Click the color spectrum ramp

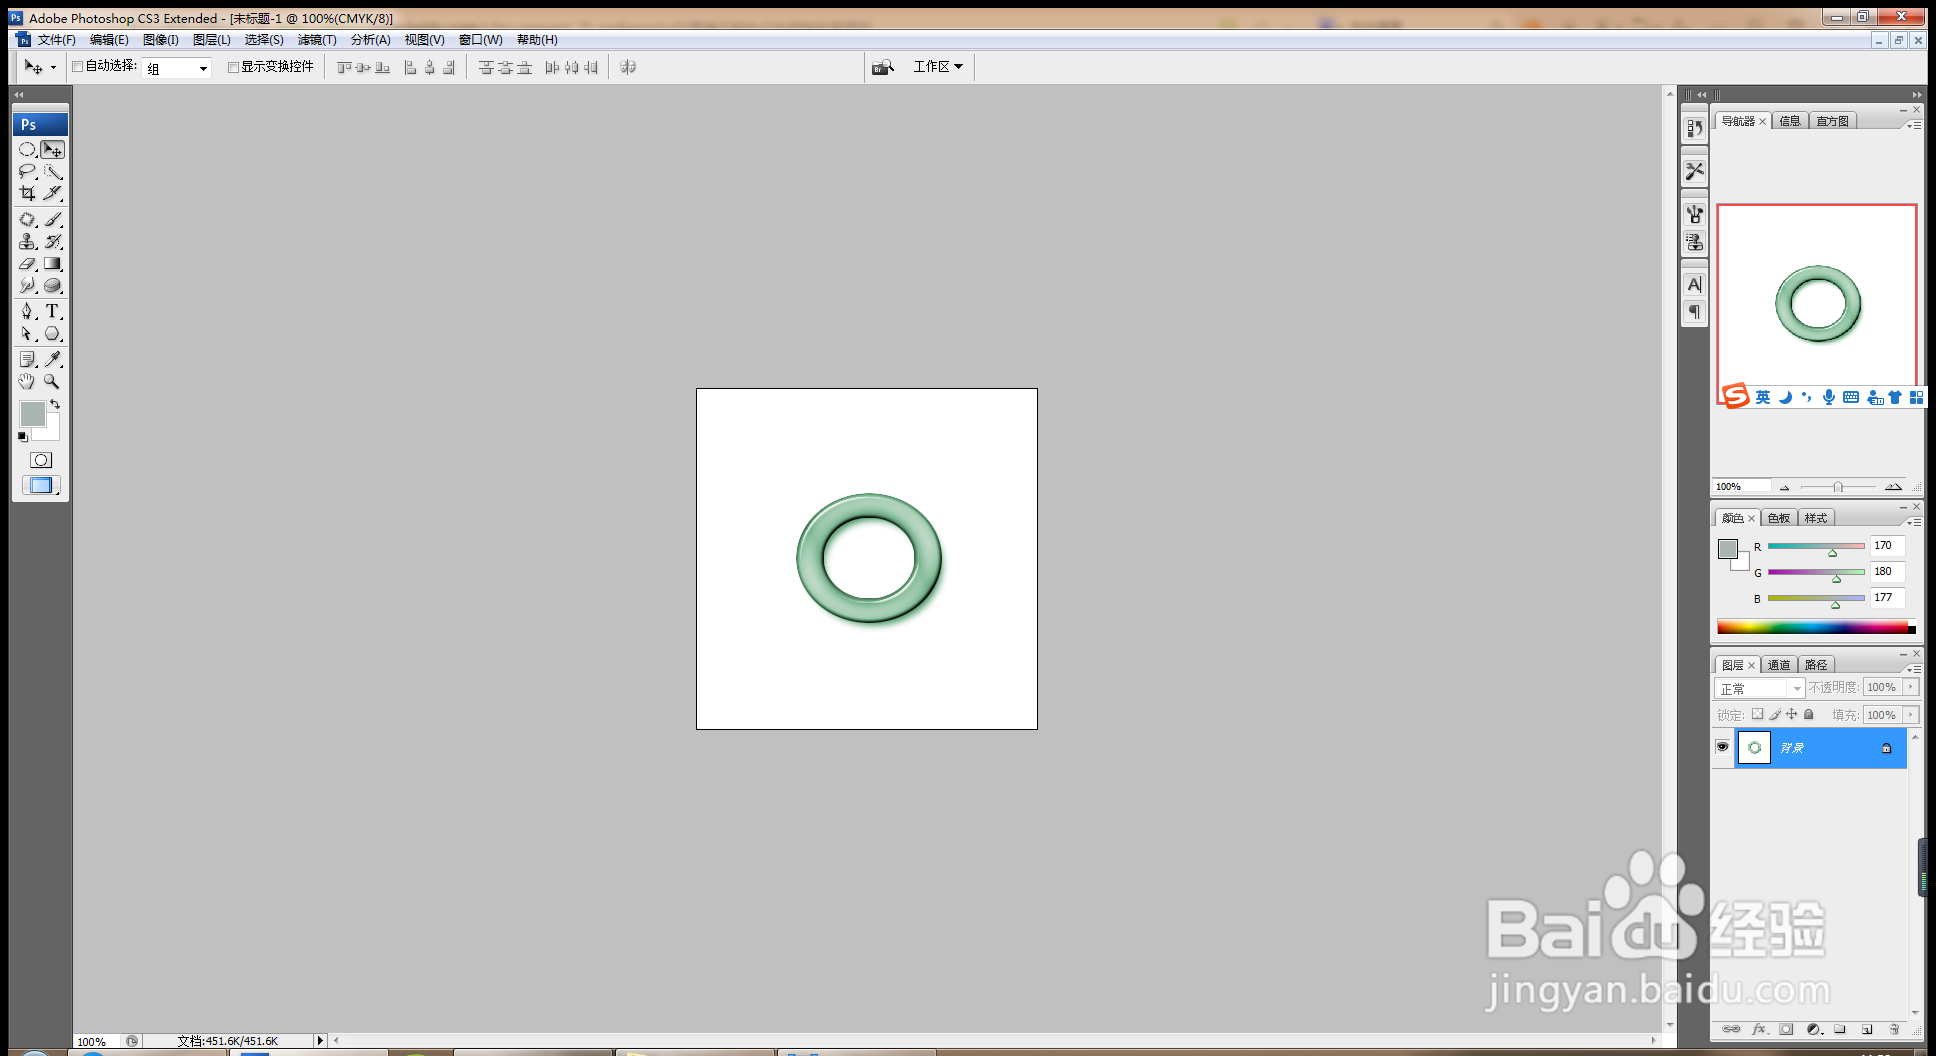(x=1816, y=628)
